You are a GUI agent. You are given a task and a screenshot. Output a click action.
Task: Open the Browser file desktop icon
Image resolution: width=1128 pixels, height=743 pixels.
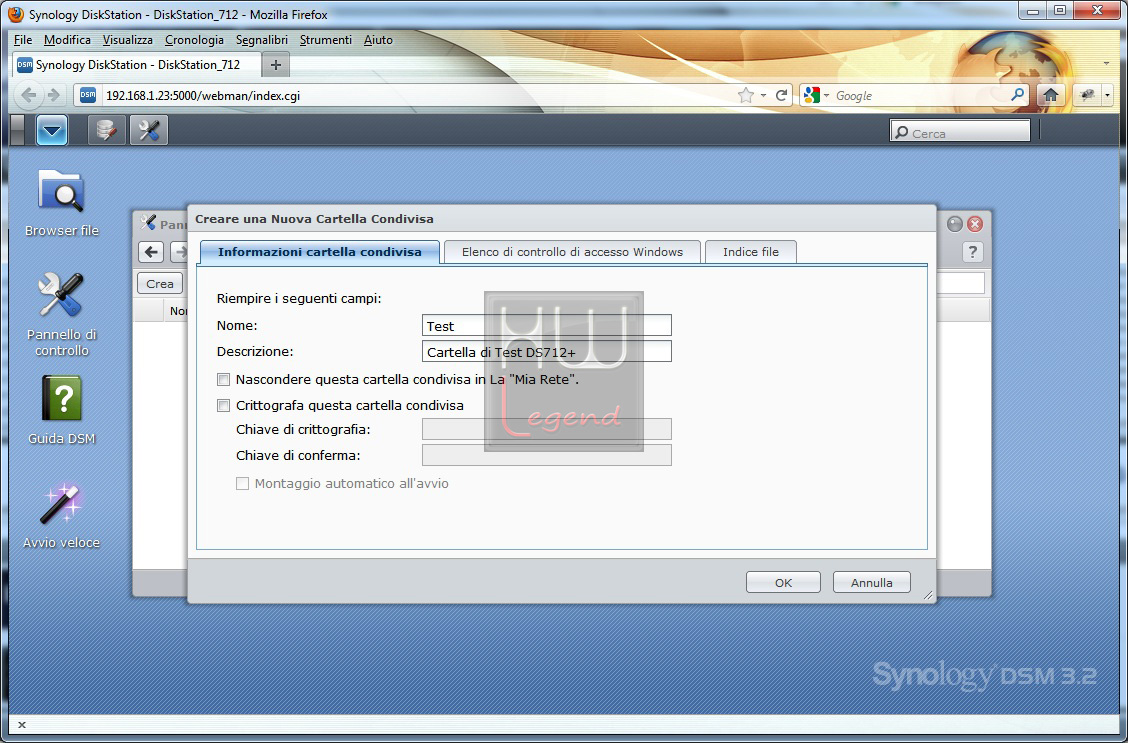[62, 204]
